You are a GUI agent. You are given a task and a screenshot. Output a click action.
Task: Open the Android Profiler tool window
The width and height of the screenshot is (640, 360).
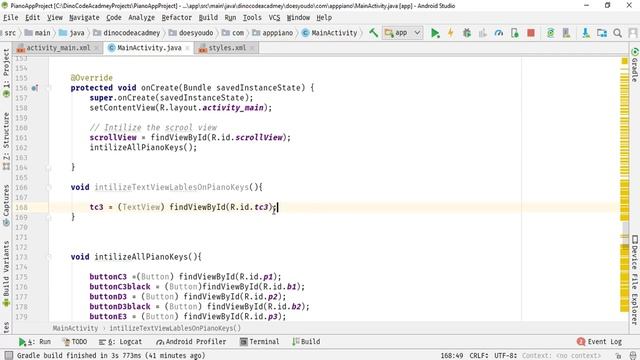click(191, 342)
